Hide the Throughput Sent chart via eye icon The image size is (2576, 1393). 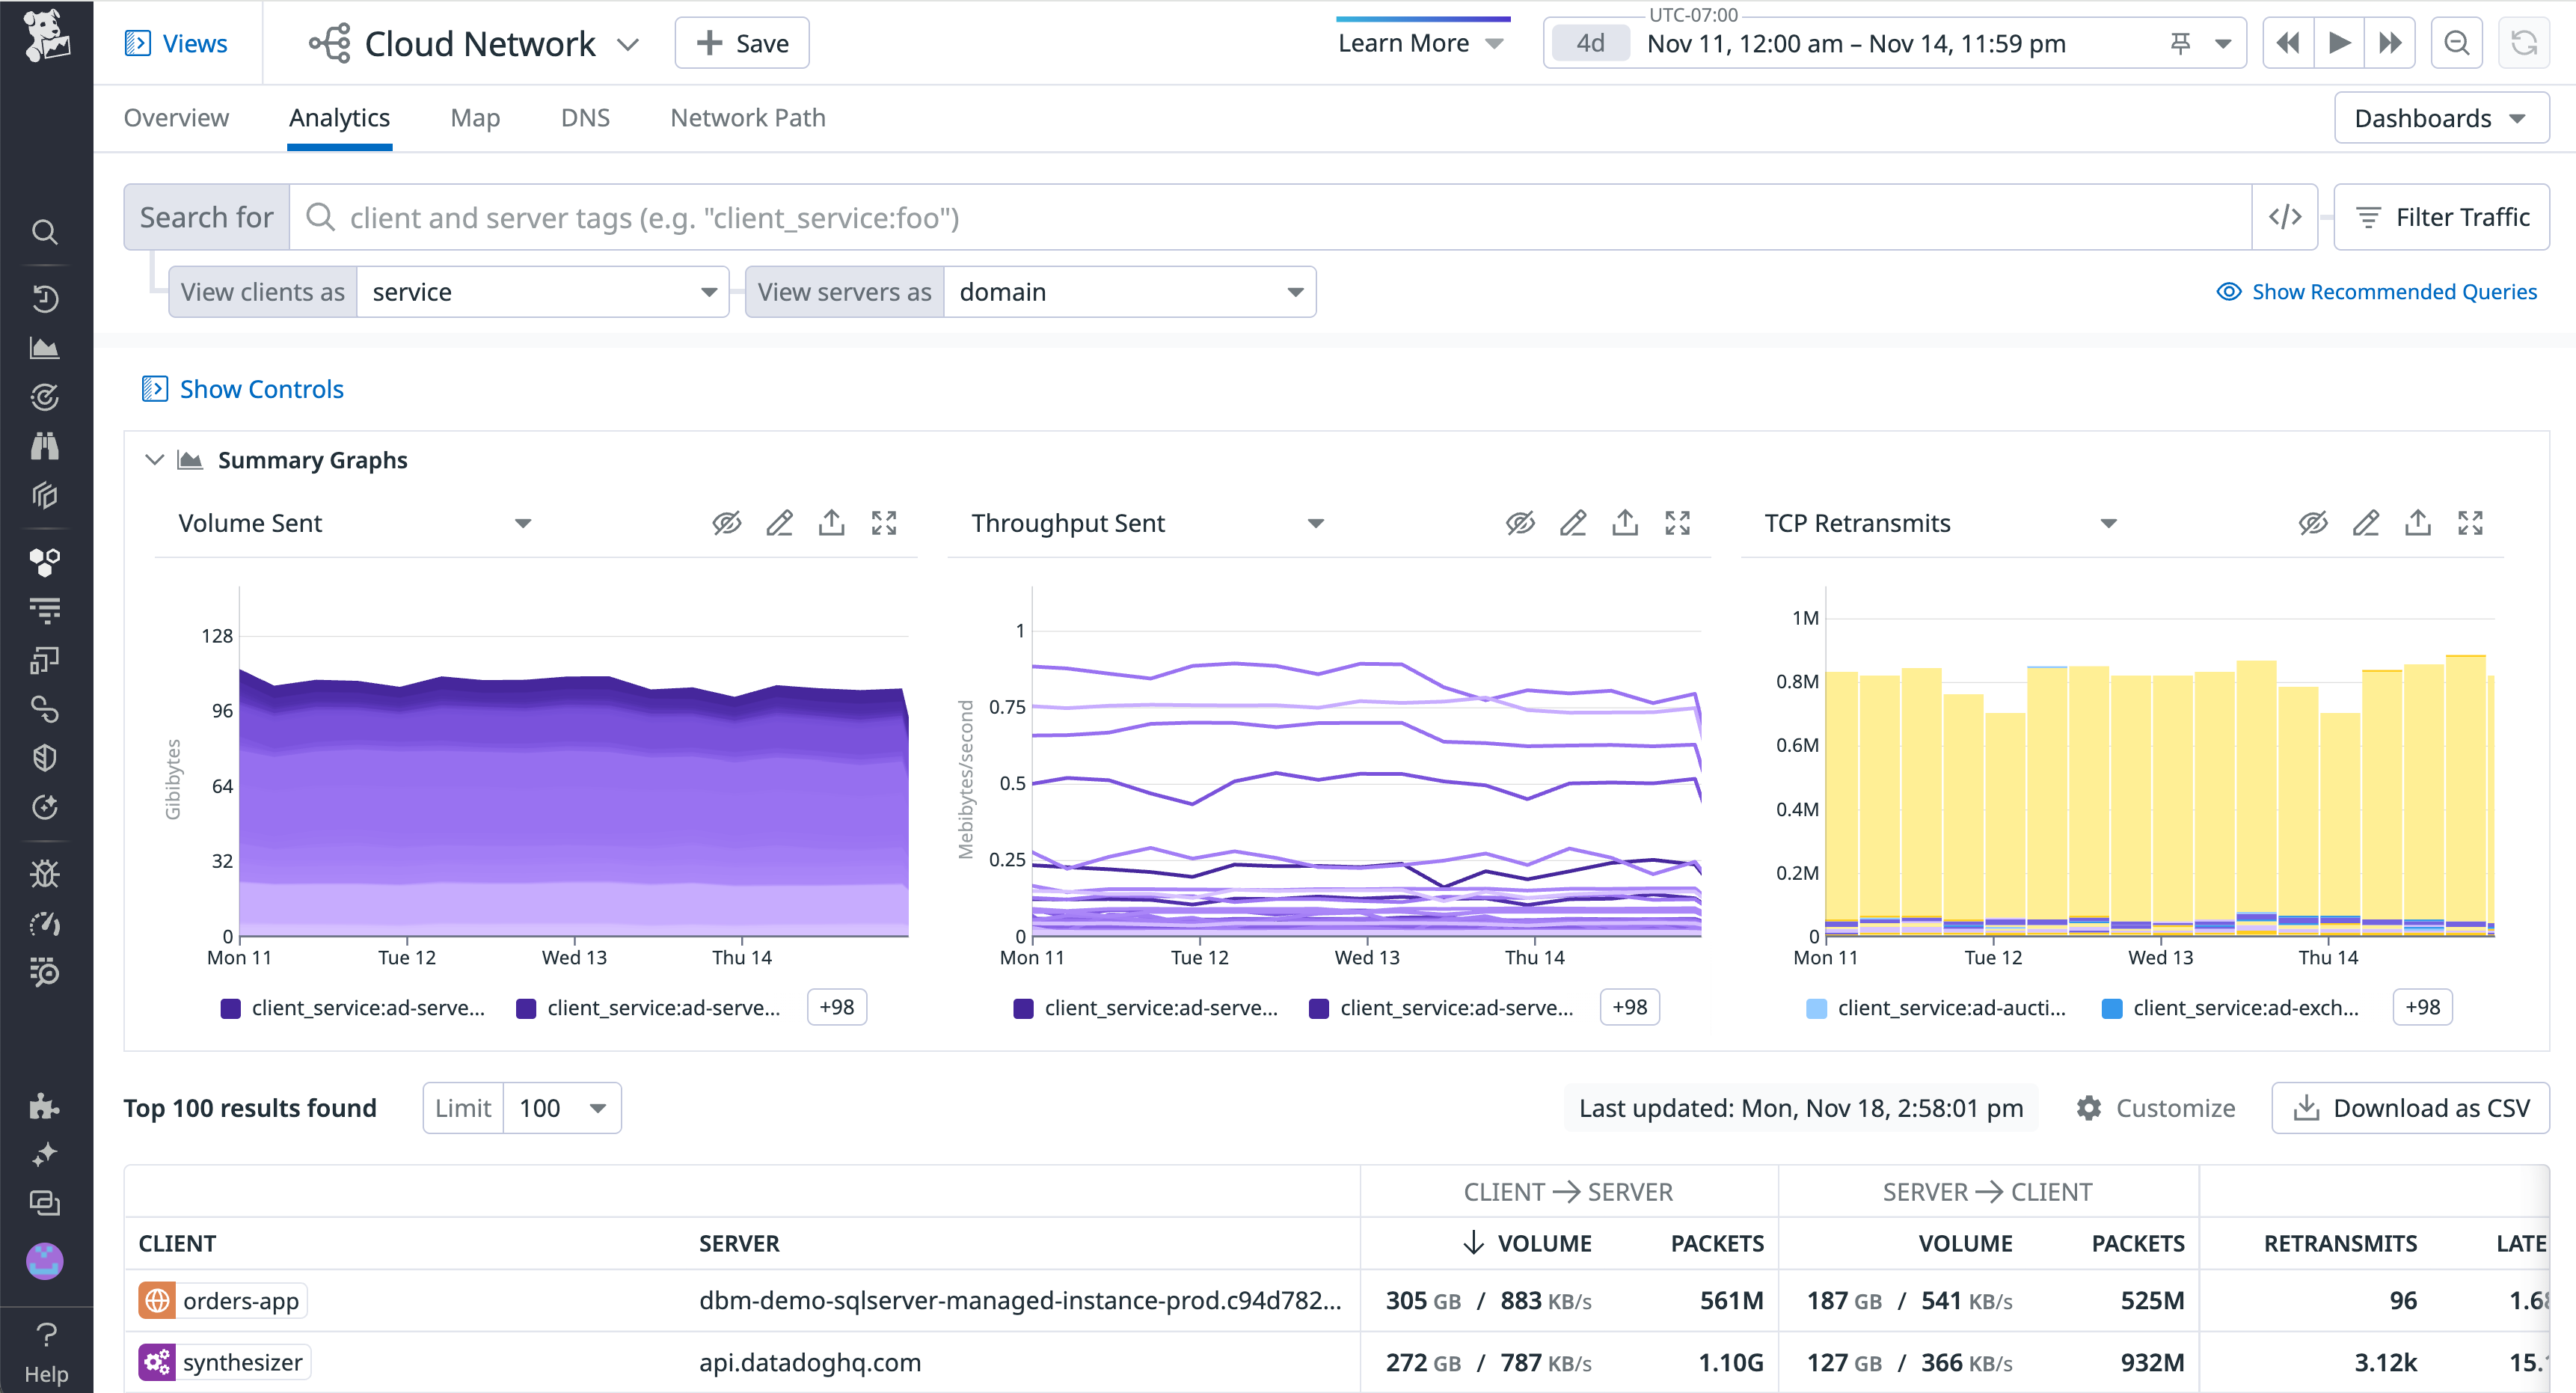tap(1520, 522)
